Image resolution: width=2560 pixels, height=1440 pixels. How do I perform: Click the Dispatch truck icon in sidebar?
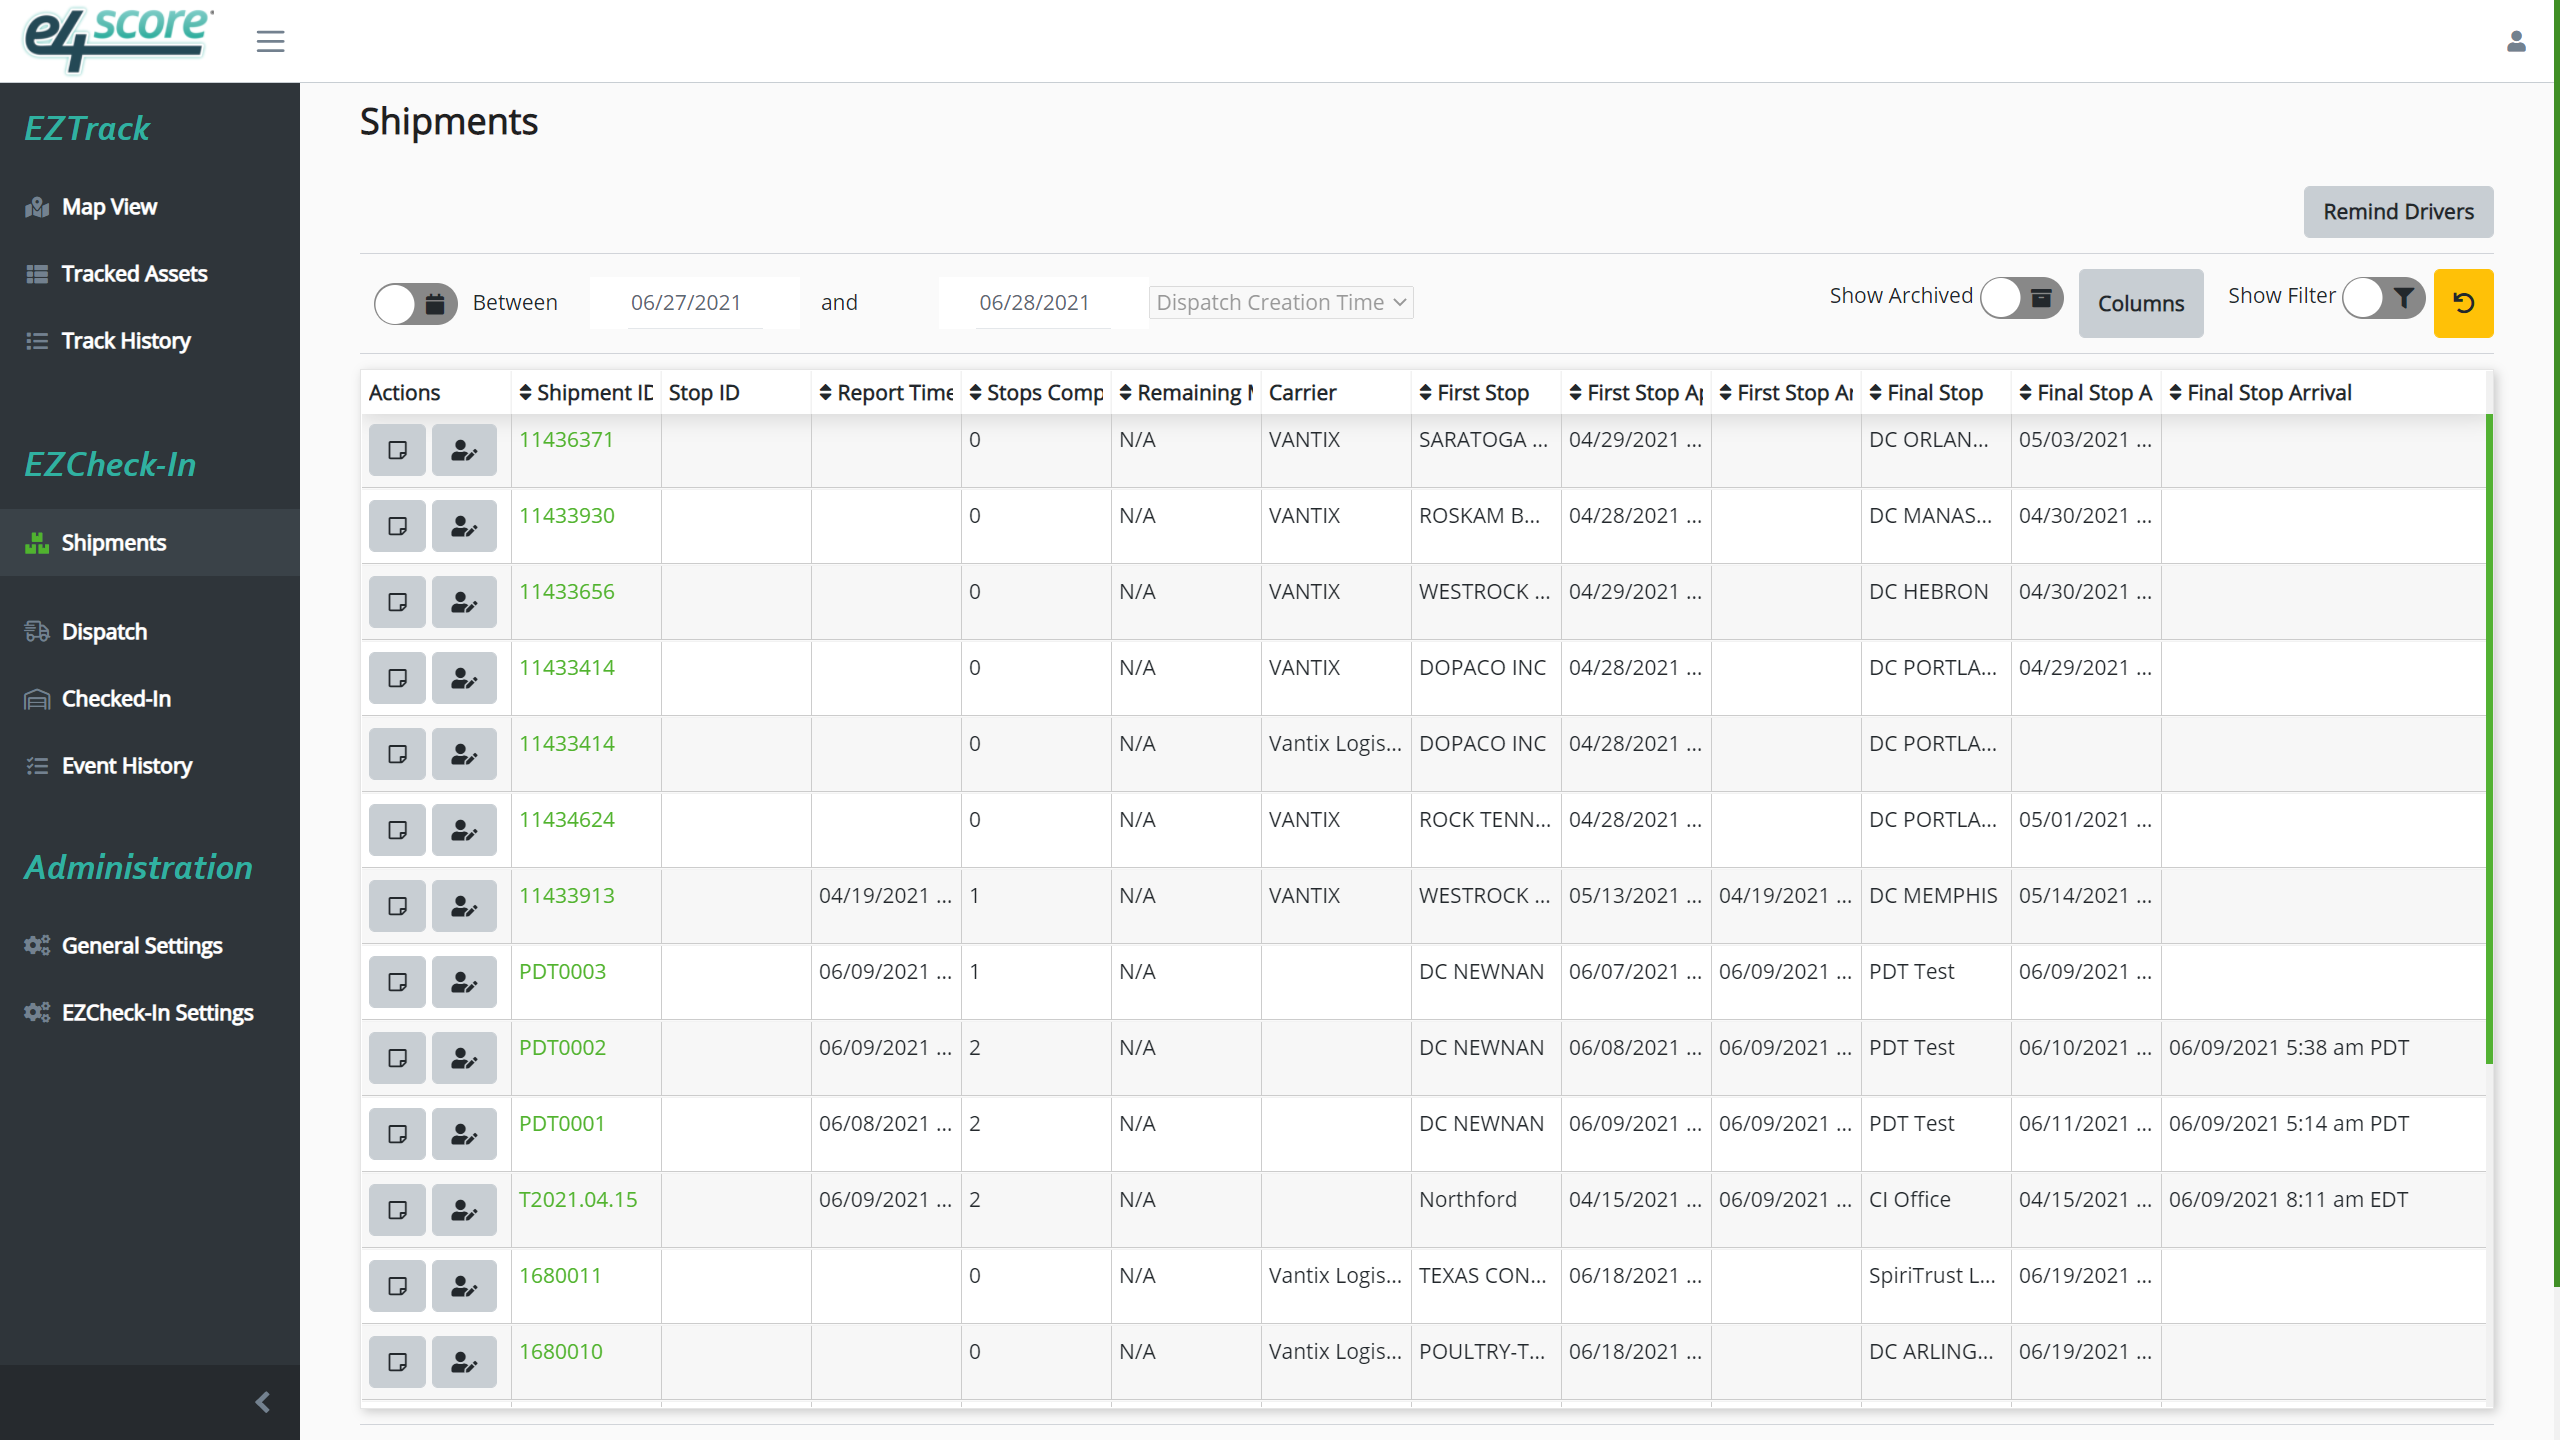(37, 631)
